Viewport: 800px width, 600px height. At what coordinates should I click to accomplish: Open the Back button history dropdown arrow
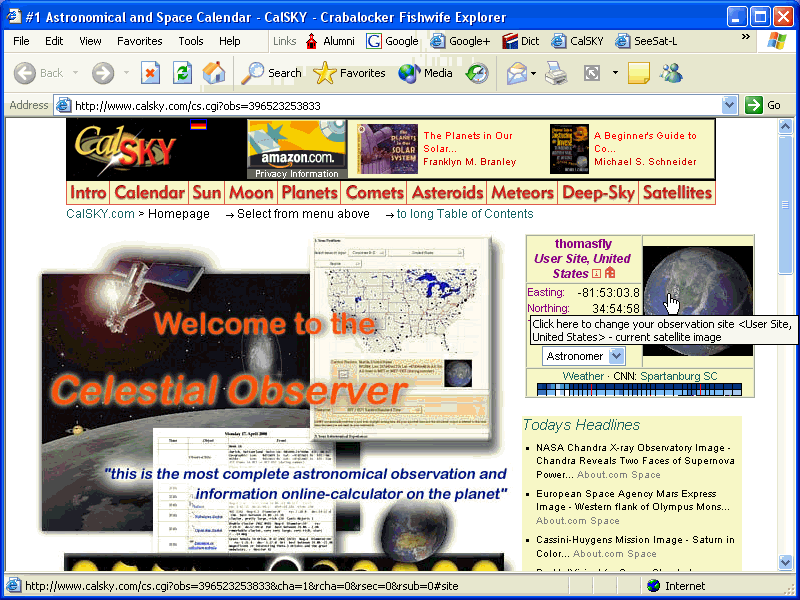tap(76, 73)
